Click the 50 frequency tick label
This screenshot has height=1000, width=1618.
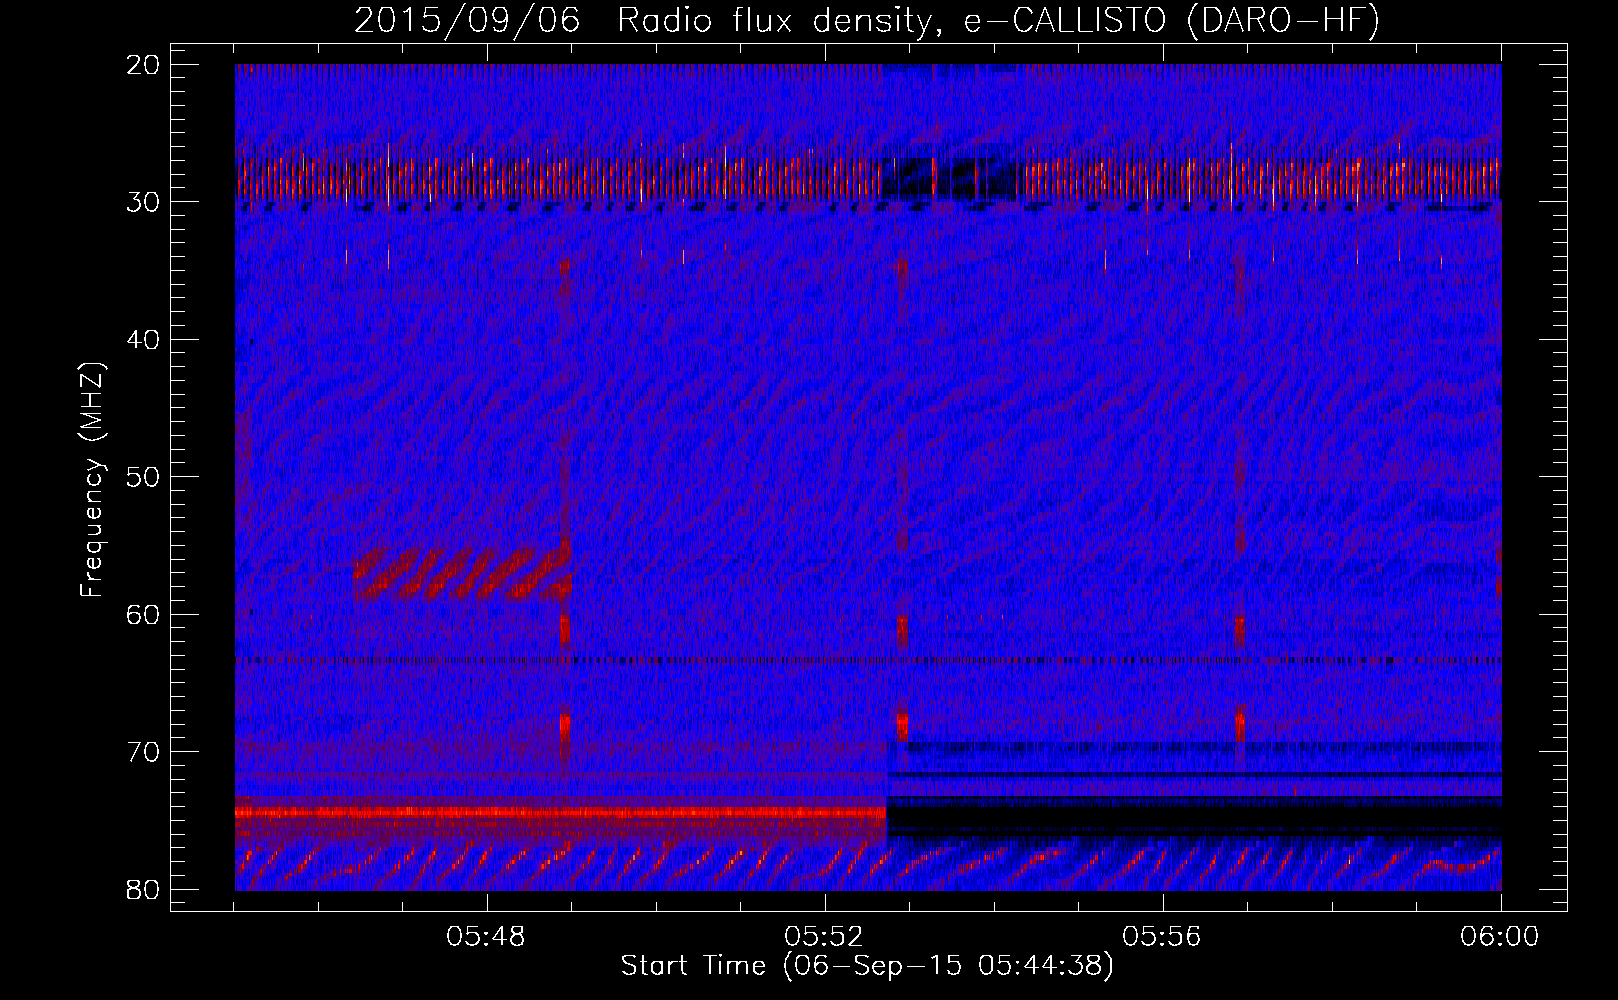tap(144, 477)
